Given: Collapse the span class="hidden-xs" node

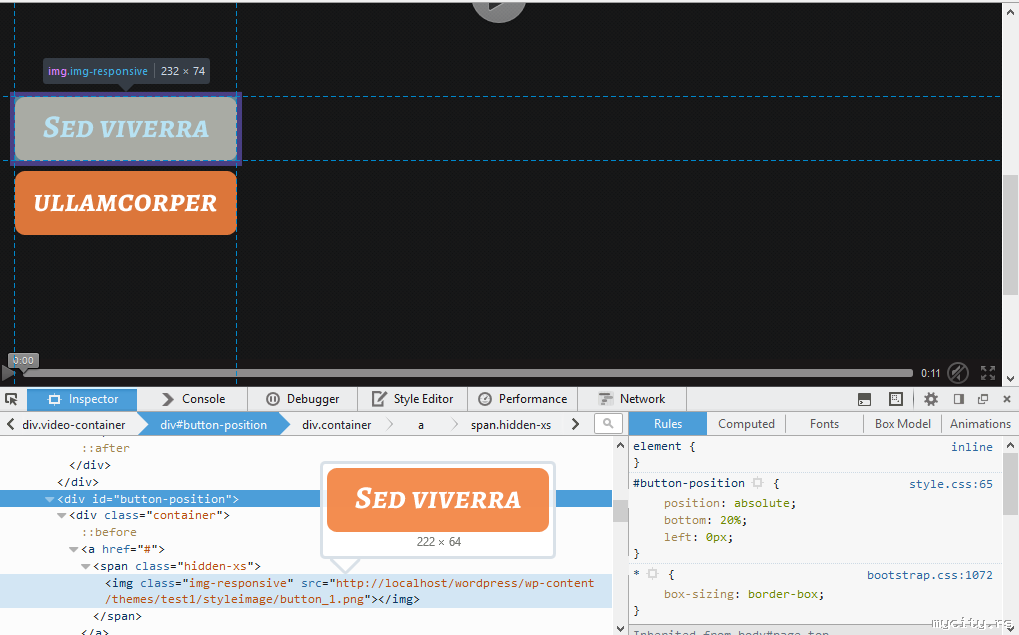Looking at the screenshot, I should point(86,567).
